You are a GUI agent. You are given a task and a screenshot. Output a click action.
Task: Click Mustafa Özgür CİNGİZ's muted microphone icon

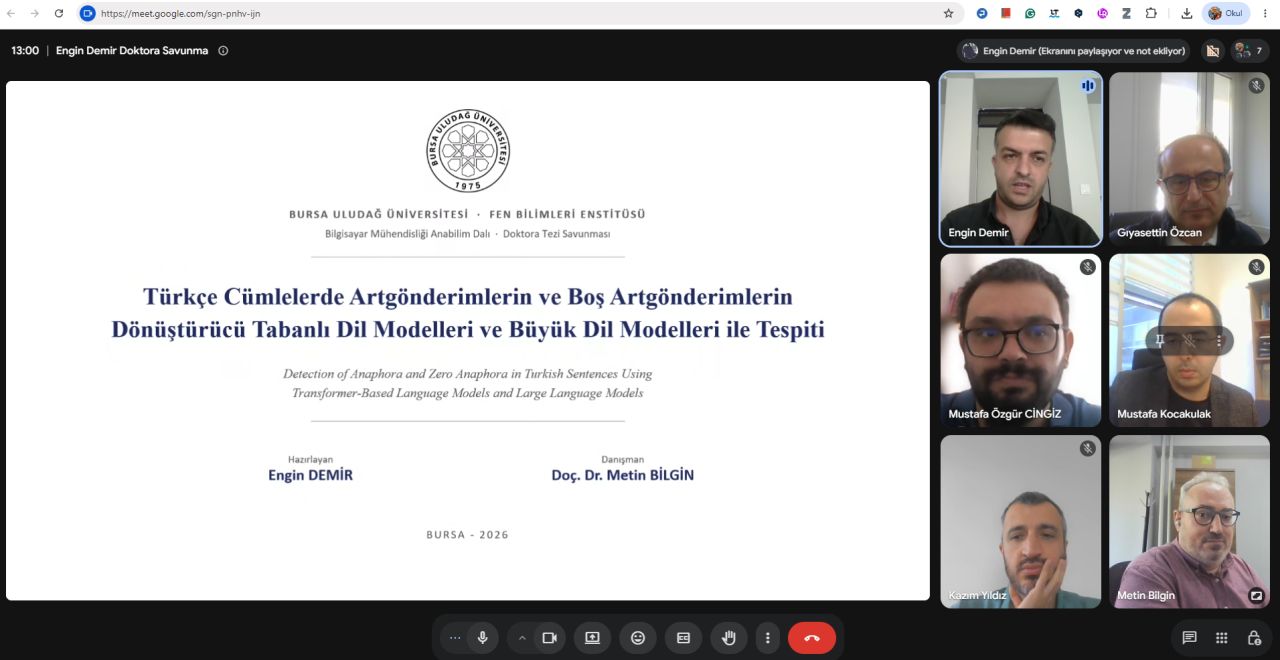pos(1087,267)
